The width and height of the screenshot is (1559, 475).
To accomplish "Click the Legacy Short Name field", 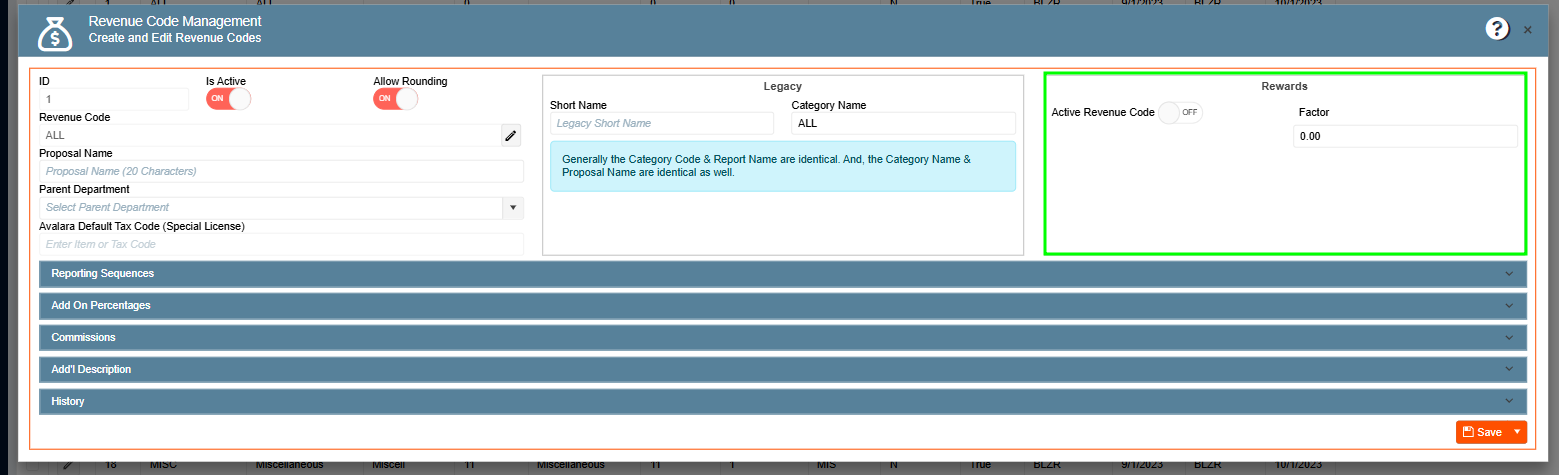I will [661, 123].
